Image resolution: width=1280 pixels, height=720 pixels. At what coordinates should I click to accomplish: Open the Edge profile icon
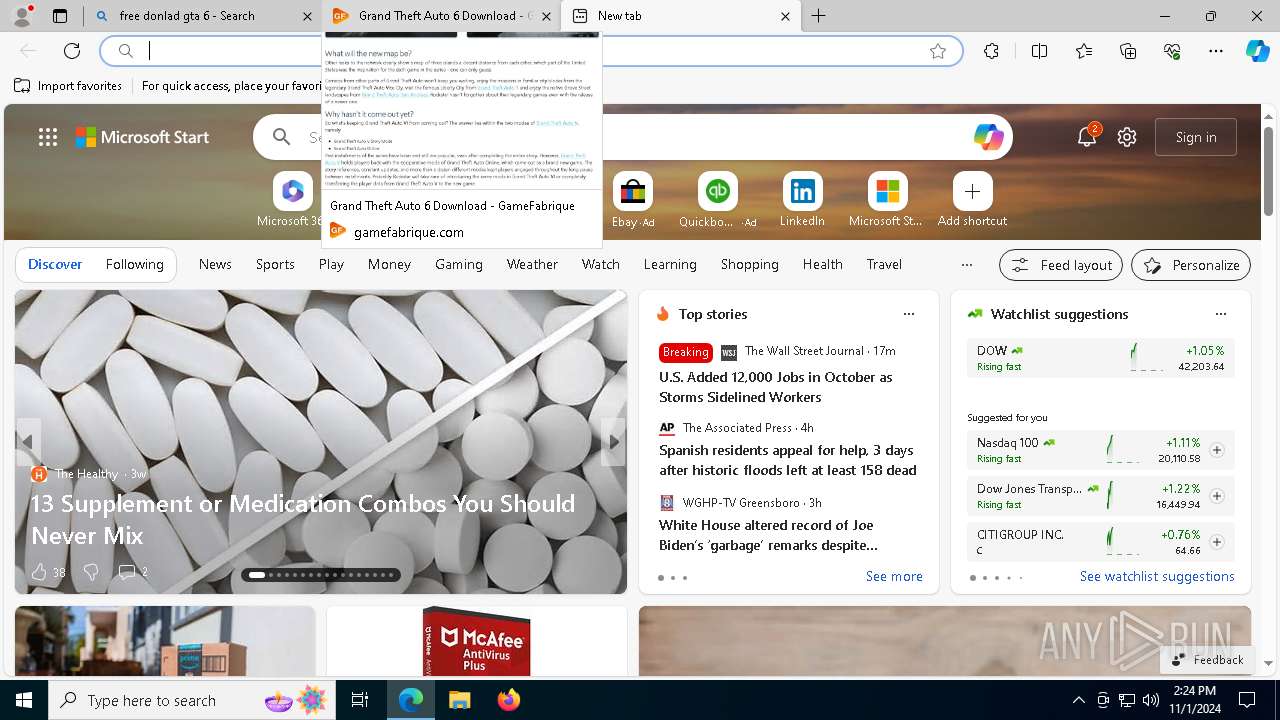(24, 16)
